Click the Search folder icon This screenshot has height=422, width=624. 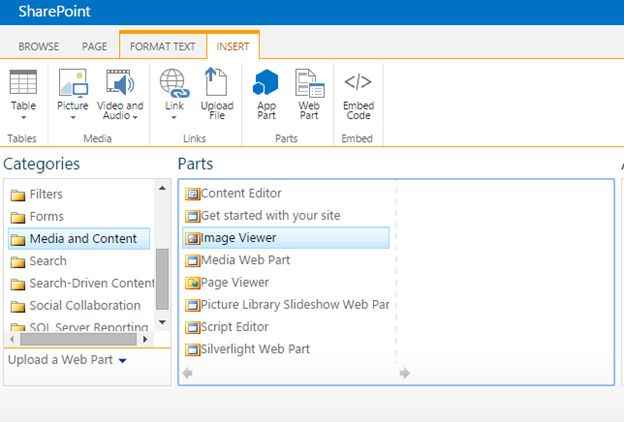(x=18, y=262)
